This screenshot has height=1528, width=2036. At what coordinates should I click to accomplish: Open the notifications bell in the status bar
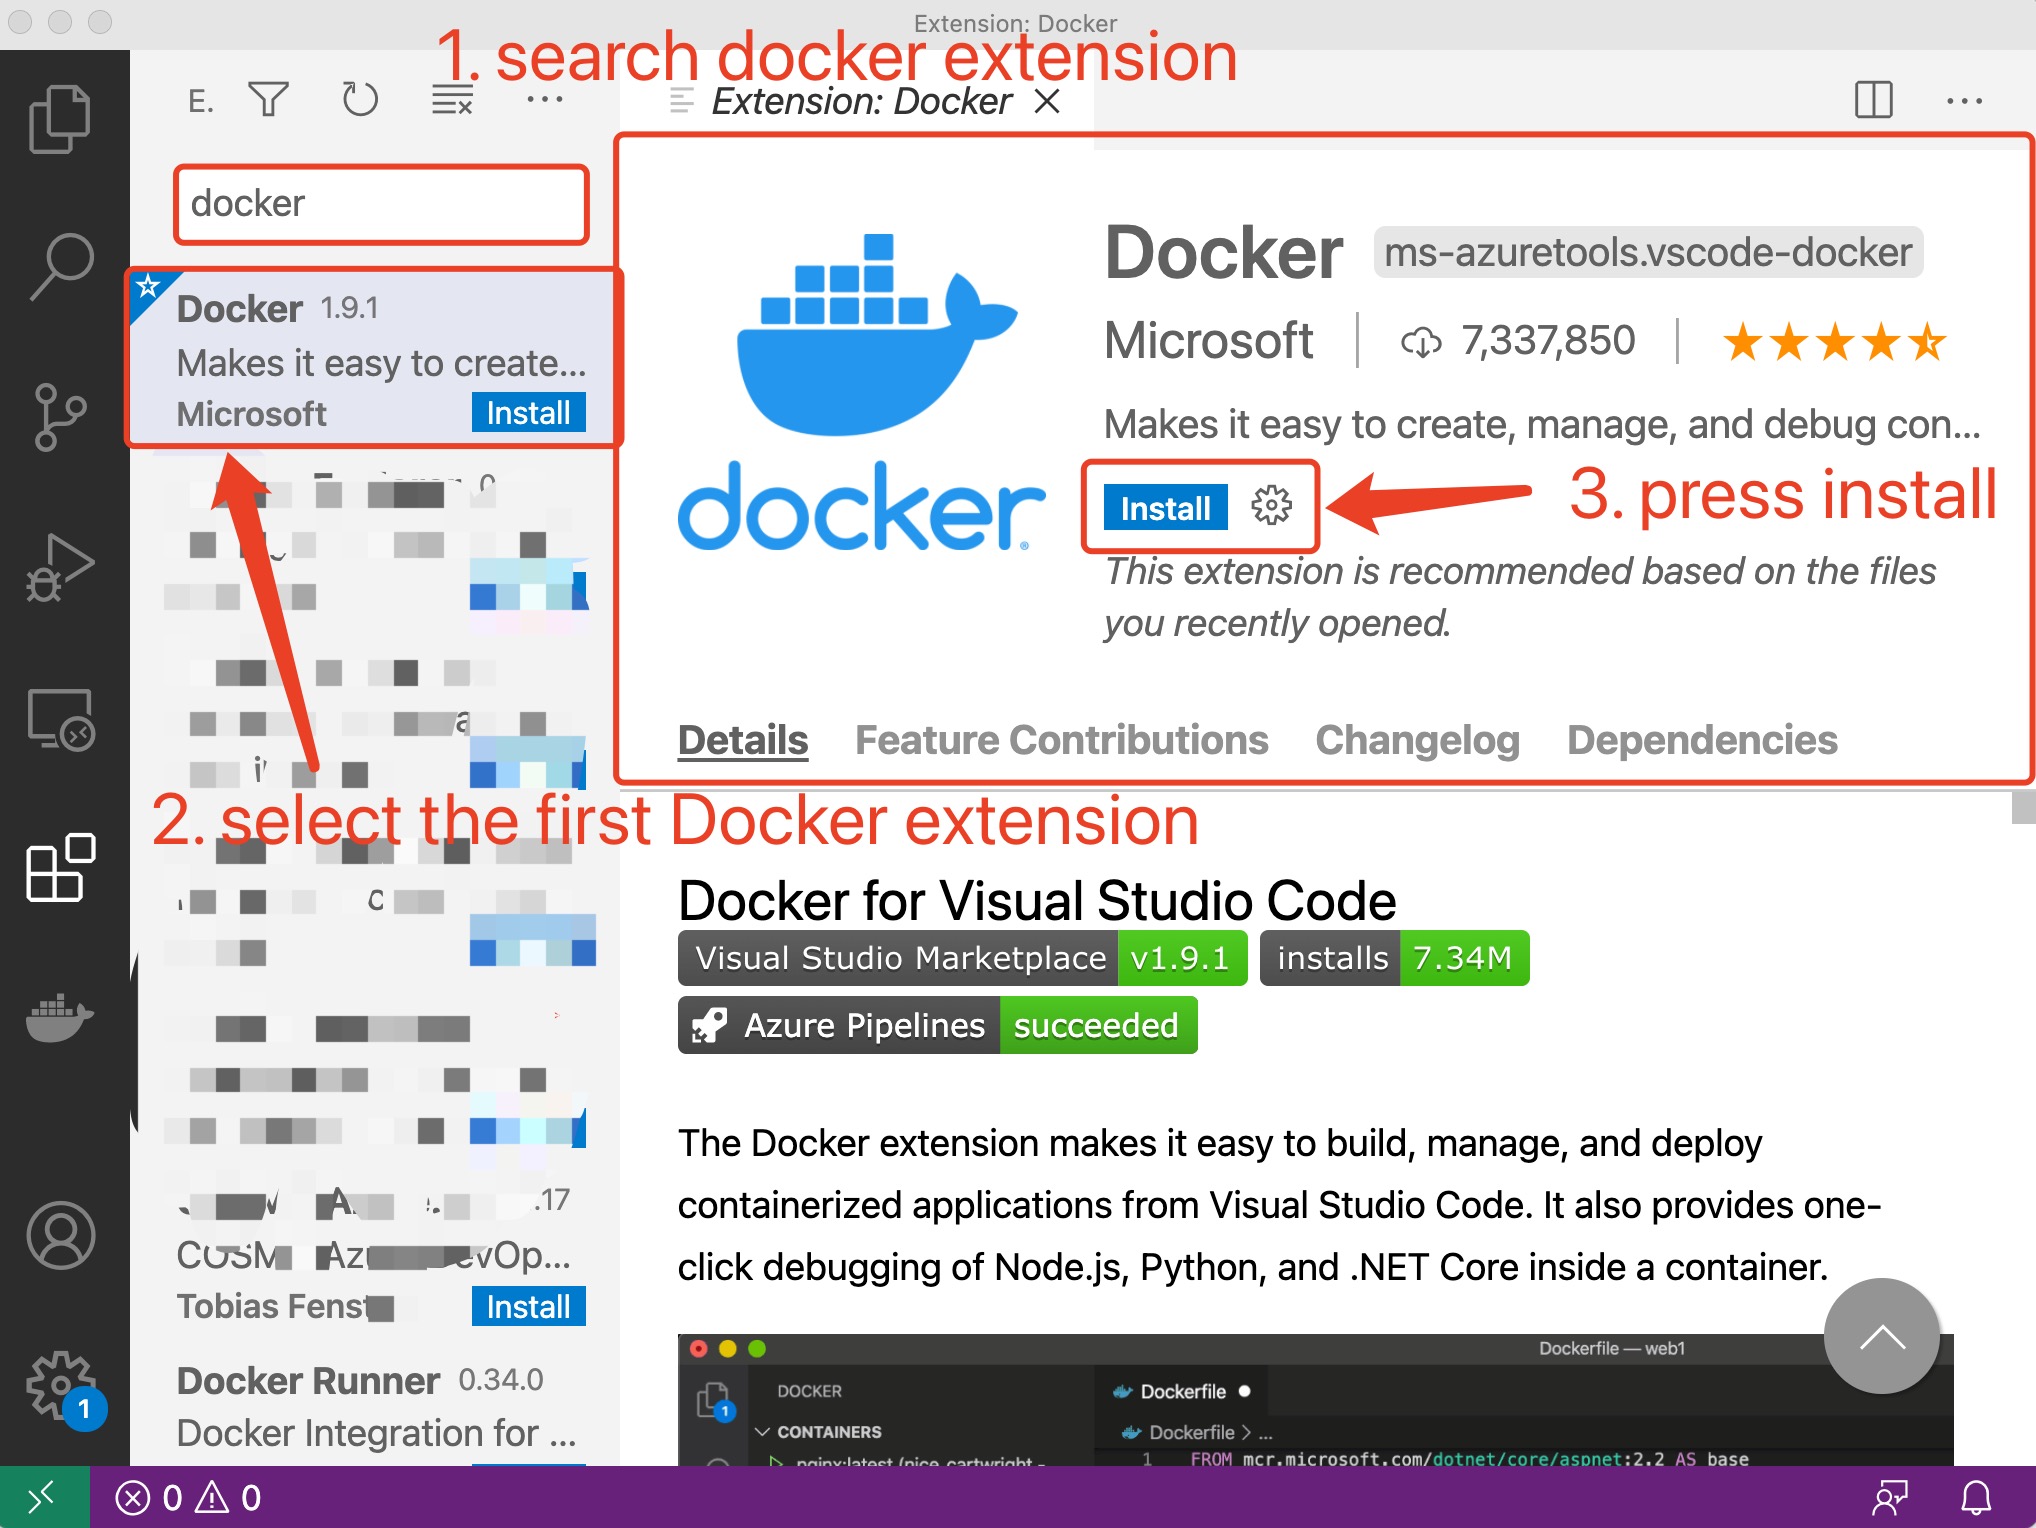coord(1976,1497)
